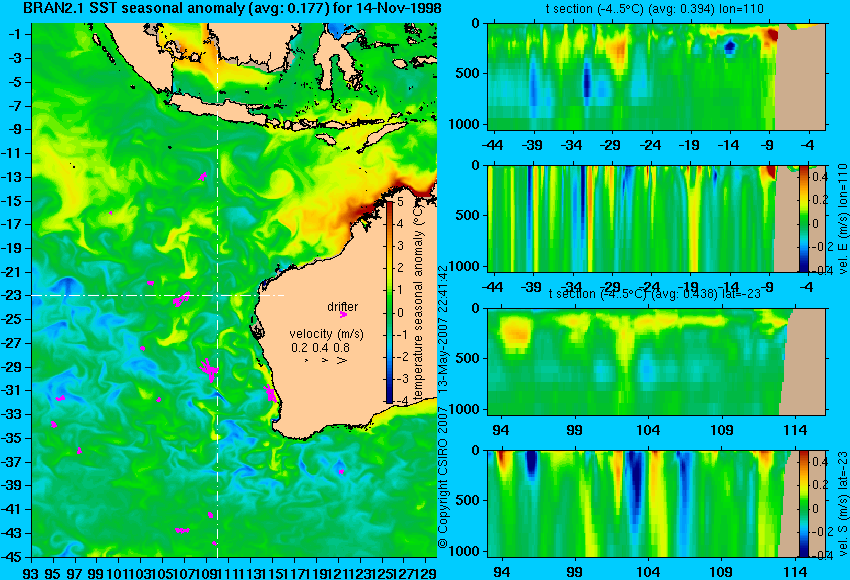The width and height of the screenshot is (850, 580).
Task: Click the '-1' tick on the map latitude axis
Action: tap(15, 34)
